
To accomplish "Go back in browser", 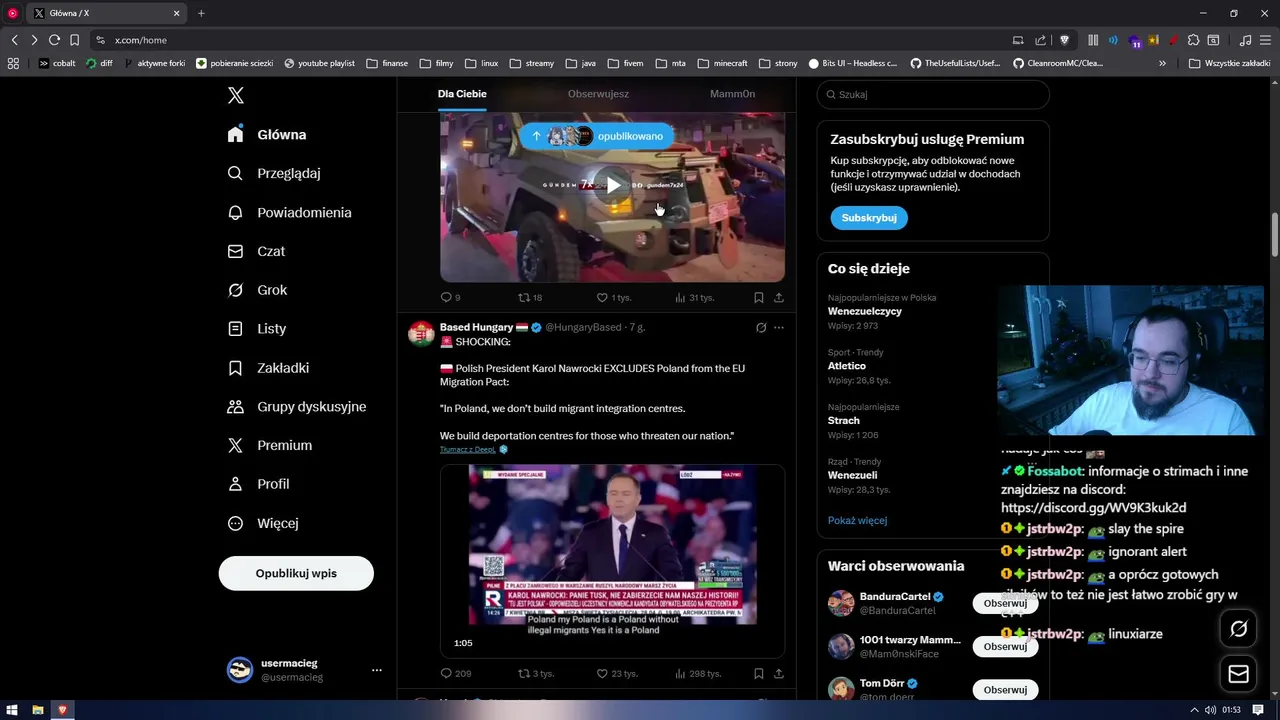I will (x=14, y=40).
